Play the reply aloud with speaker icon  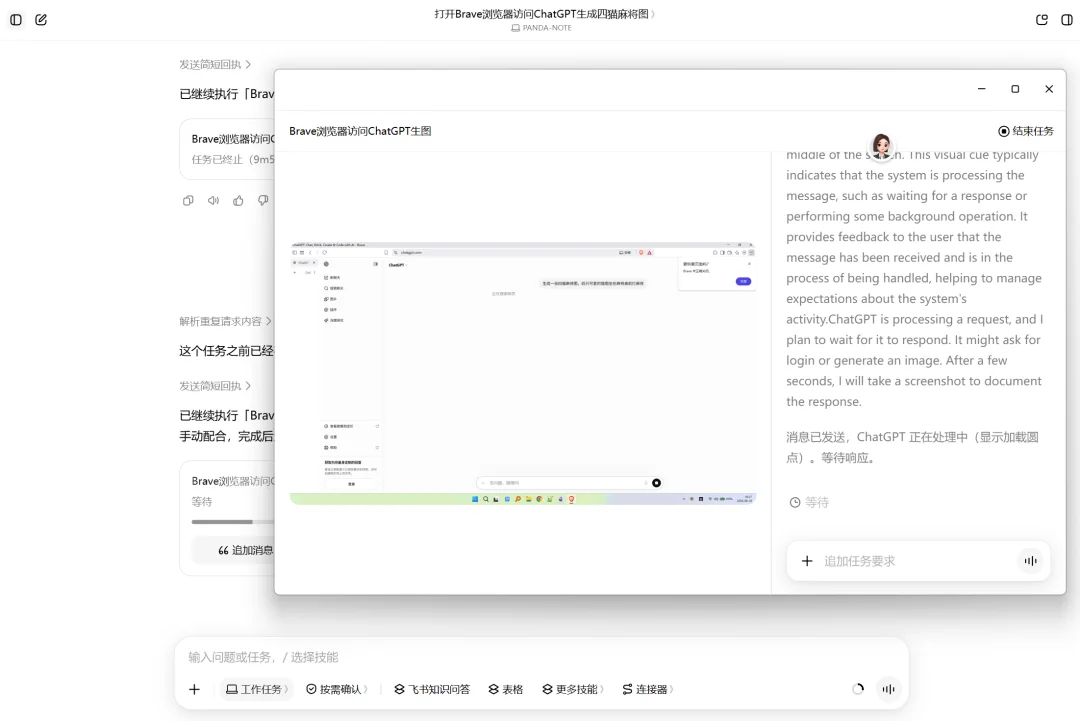pyautogui.click(x=214, y=200)
